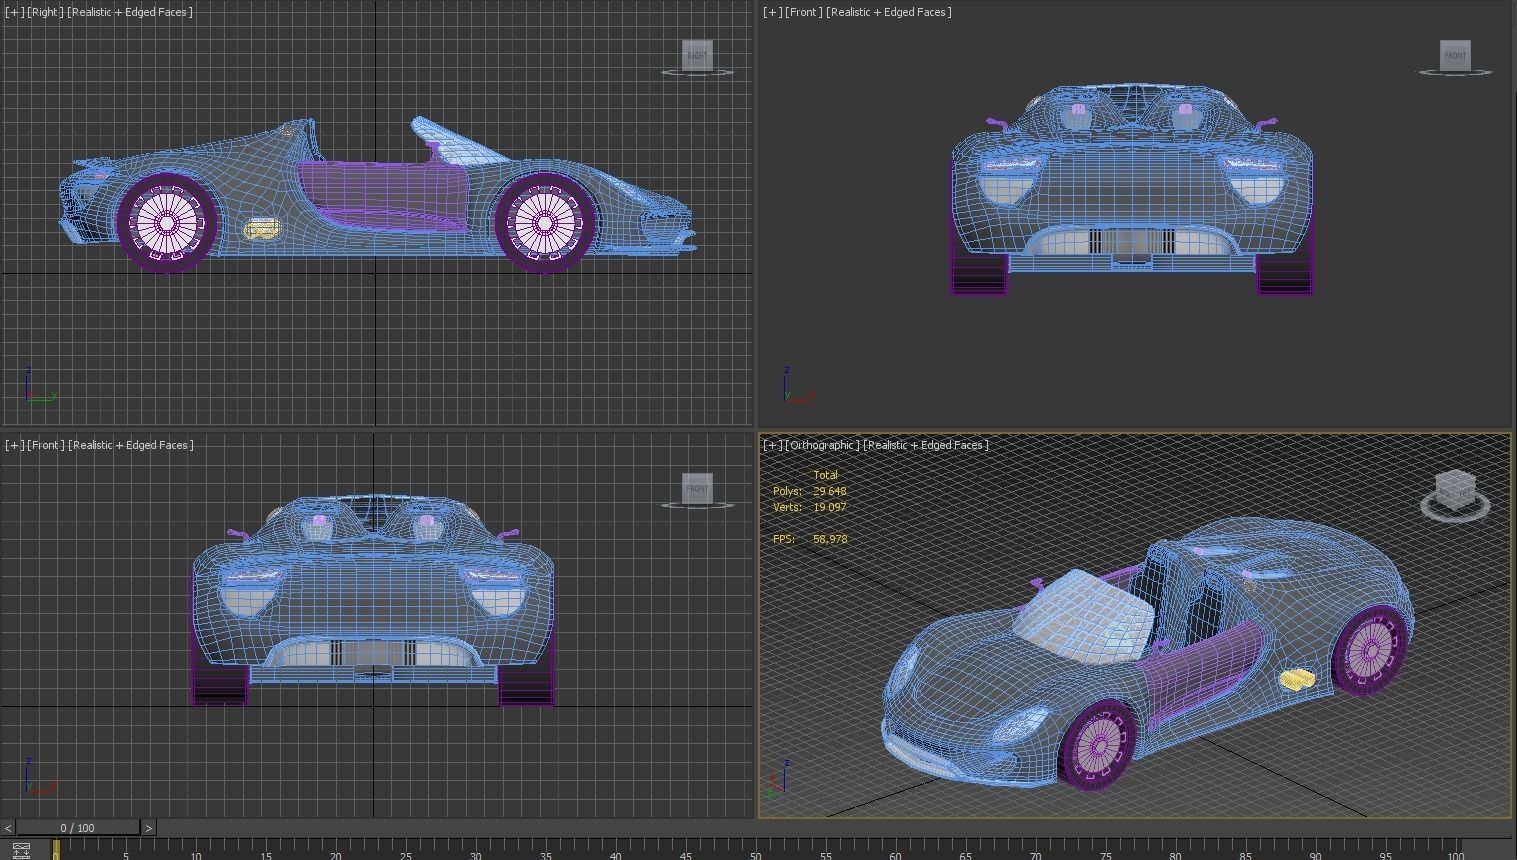Viewport: 1517px width, 860px height.
Task: Click the Polys count 29 648
Action: tap(830, 491)
